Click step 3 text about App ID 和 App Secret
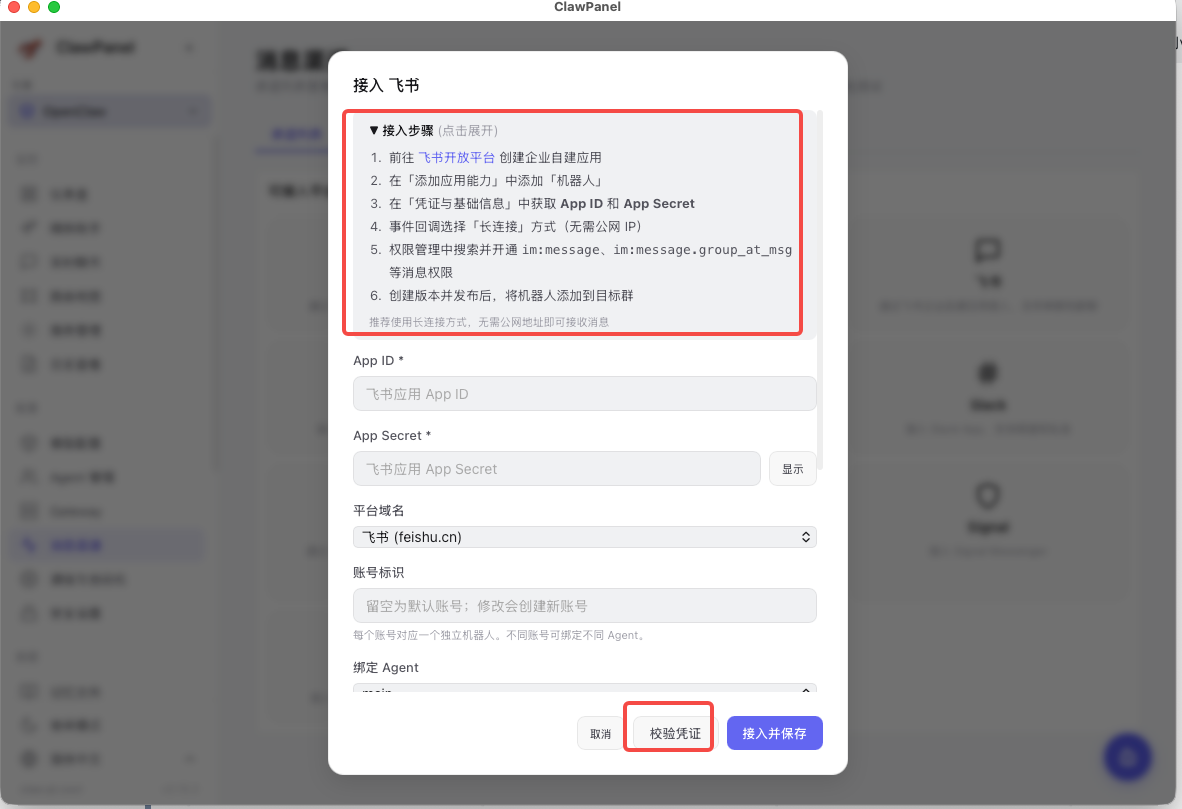The width and height of the screenshot is (1182, 809). pos(541,204)
